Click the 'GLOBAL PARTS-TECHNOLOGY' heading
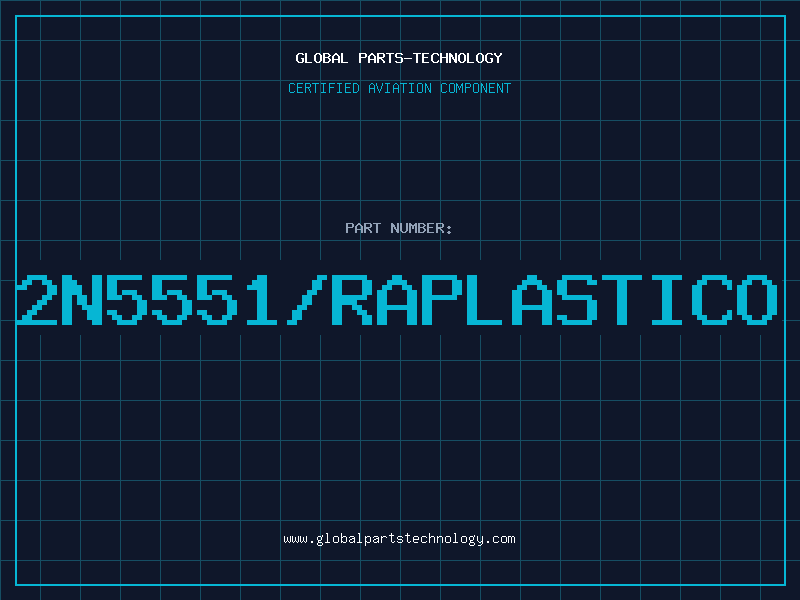This screenshot has width=800, height=600. pos(399,58)
